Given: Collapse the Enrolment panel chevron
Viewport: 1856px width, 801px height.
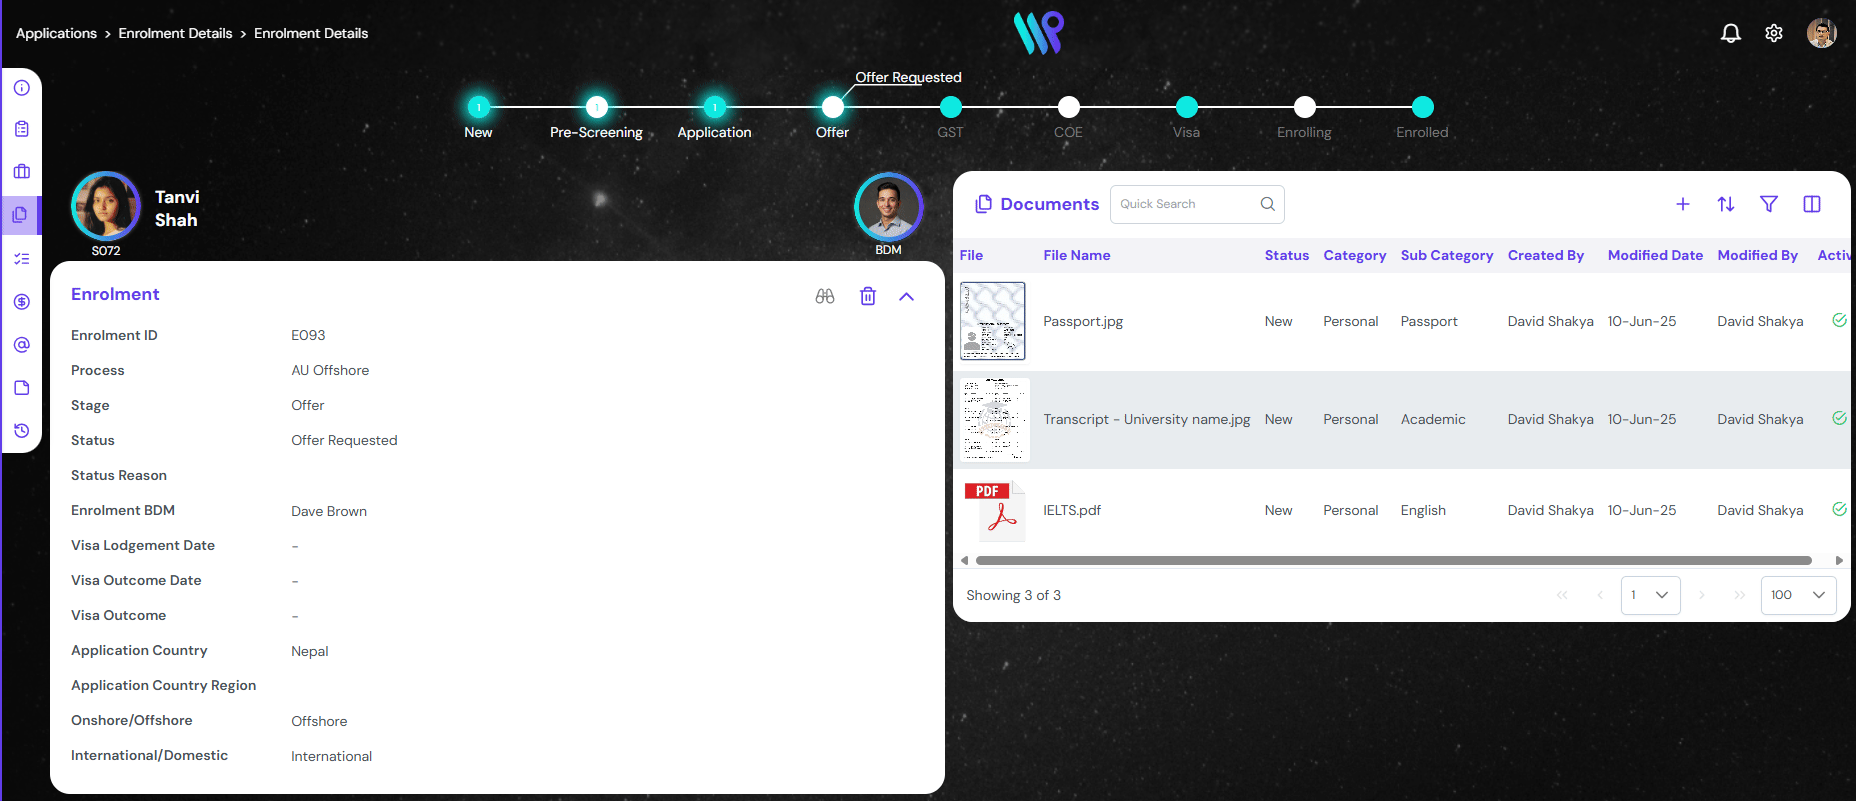Looking at the screenshot, I should pyautogui.click(x=906, y=296).
